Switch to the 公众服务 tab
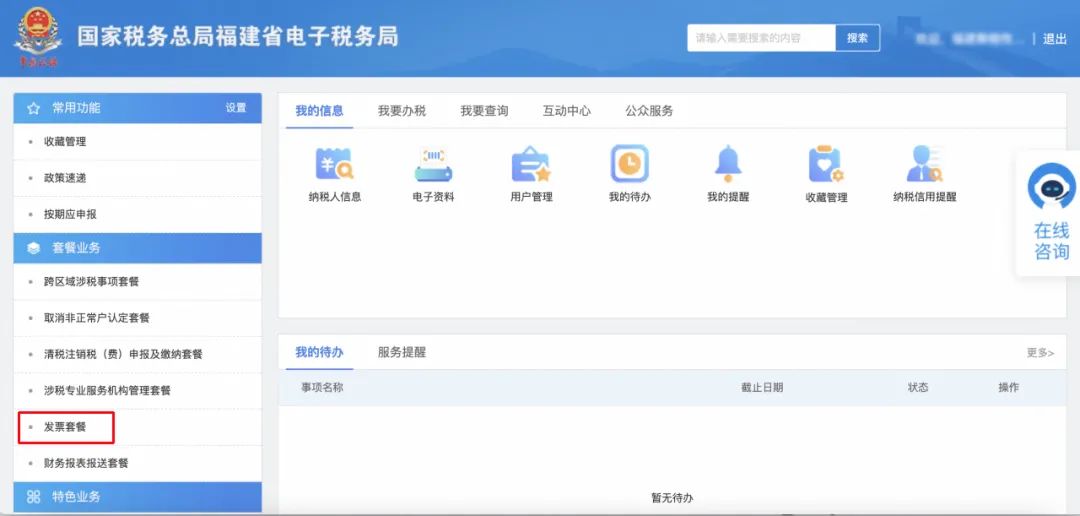 pos(650,111)
